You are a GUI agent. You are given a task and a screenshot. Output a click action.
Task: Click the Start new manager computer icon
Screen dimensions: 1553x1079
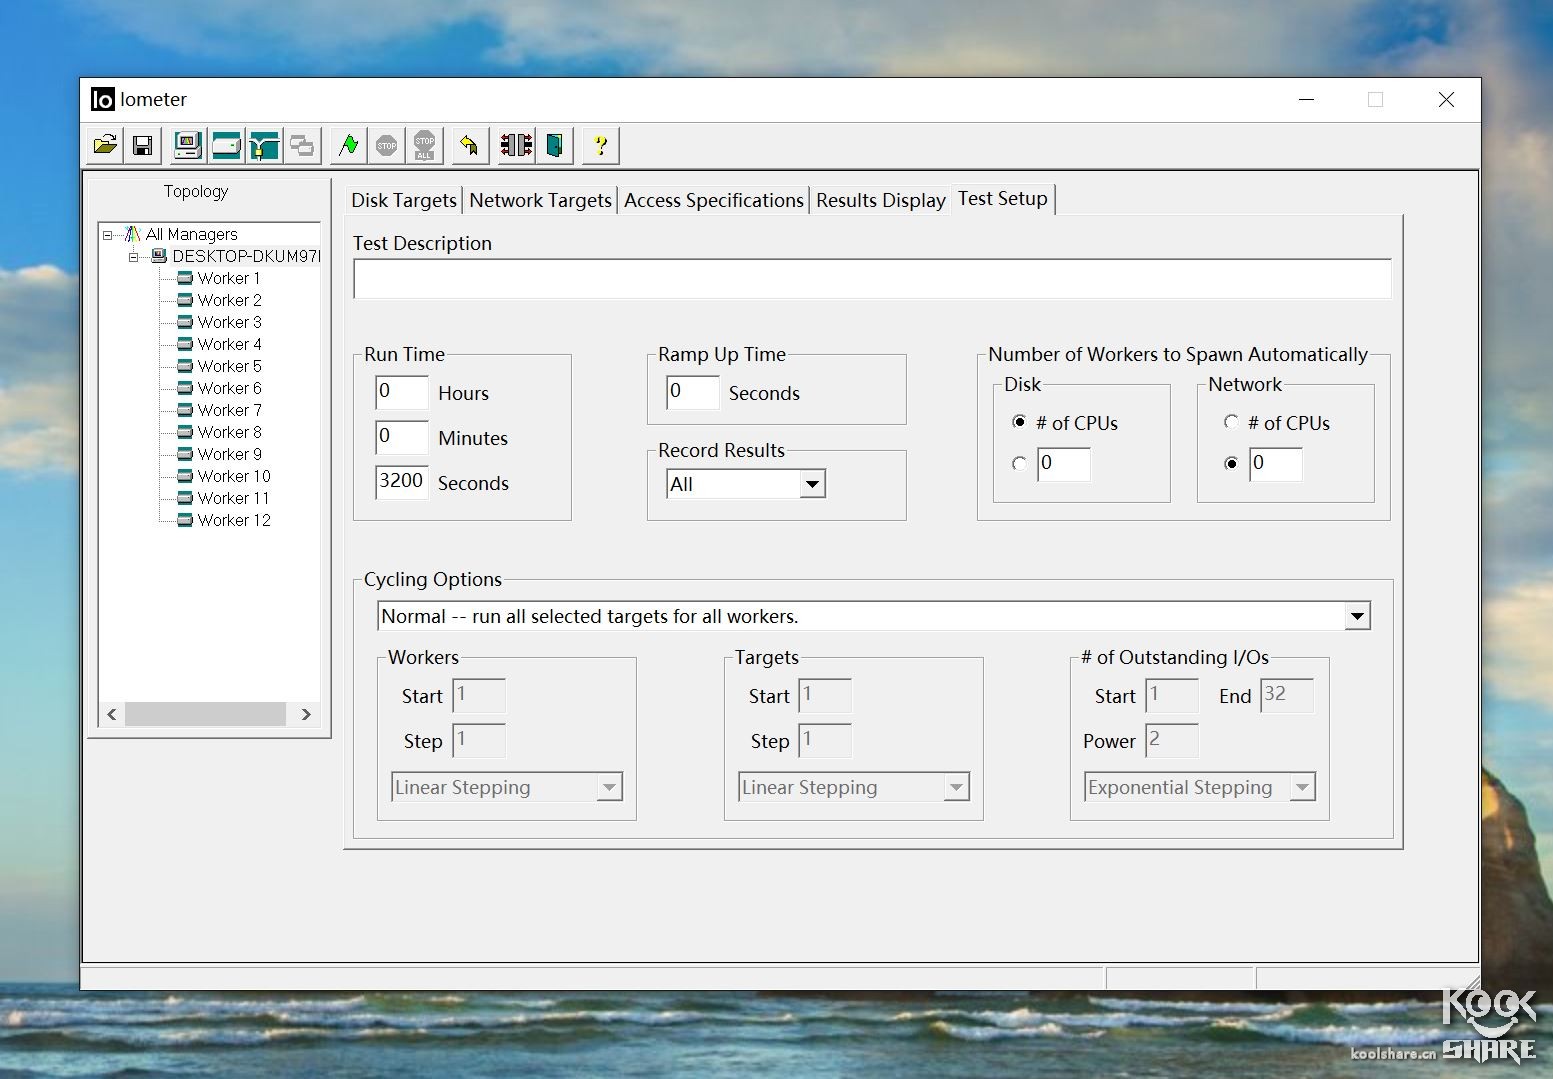tap(187, 146)
